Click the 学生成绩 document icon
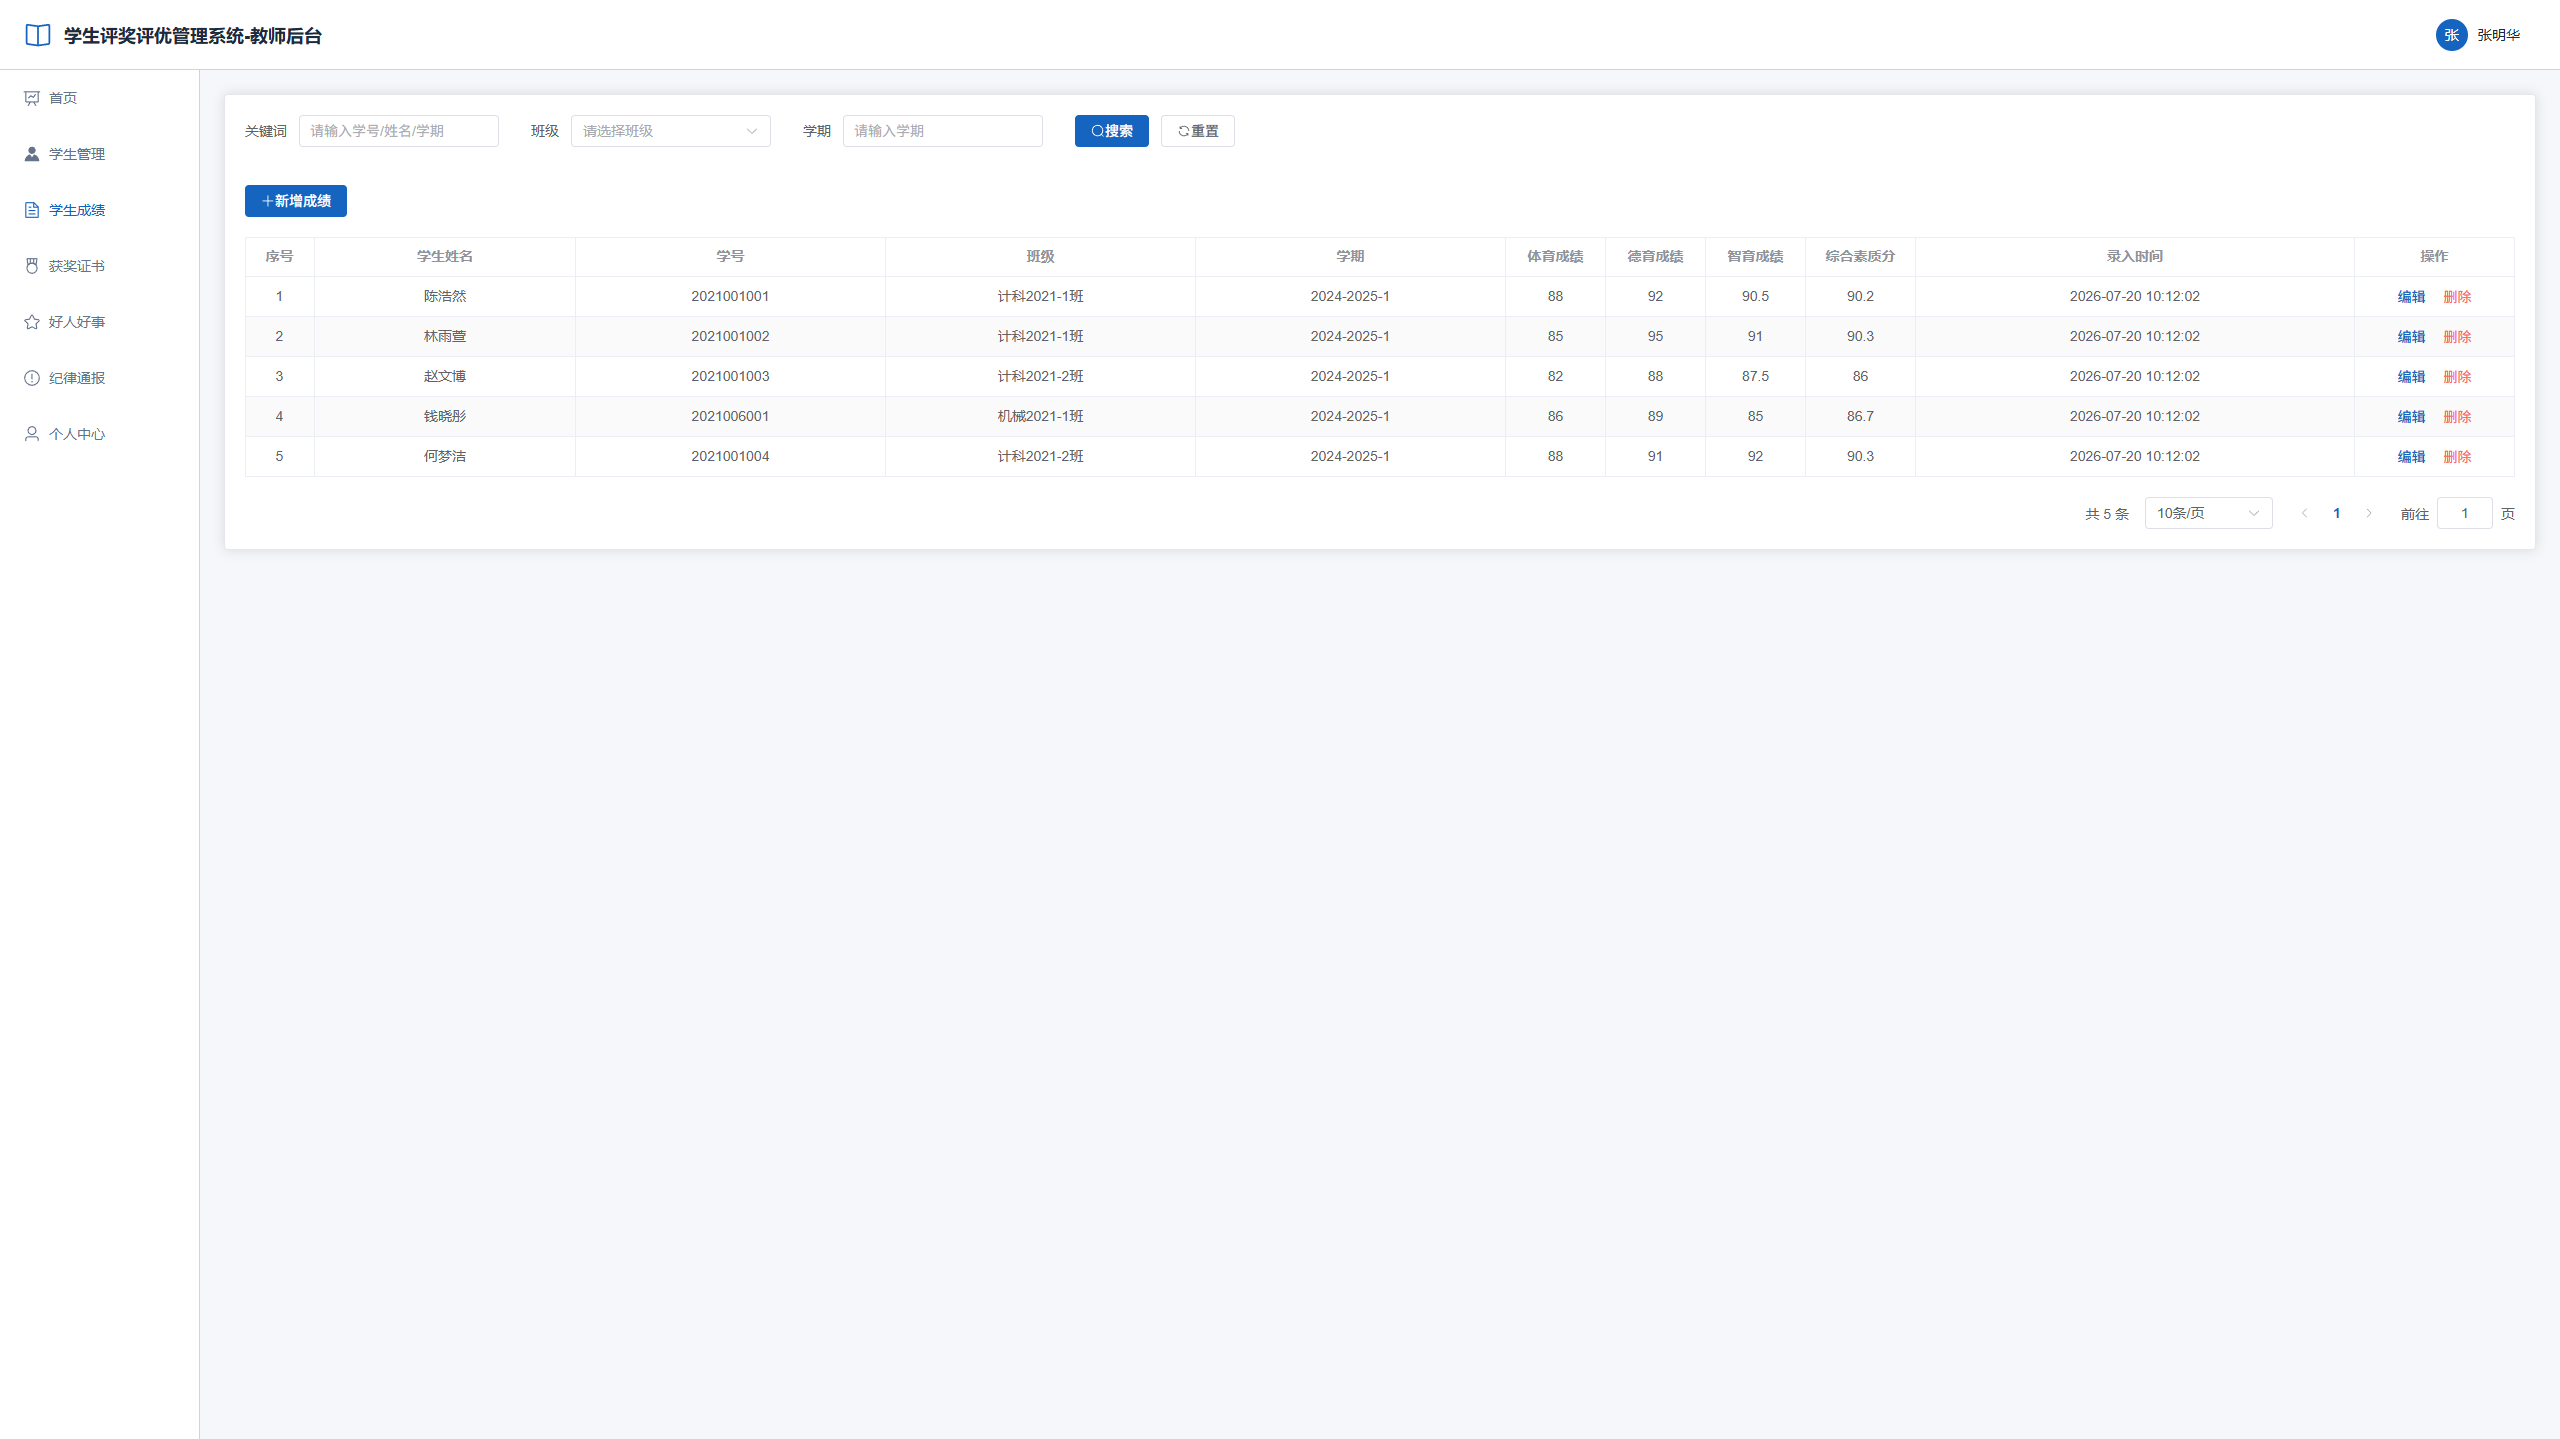The width and height of the screenshot is (2560, 1439). (x=32, y=210)
